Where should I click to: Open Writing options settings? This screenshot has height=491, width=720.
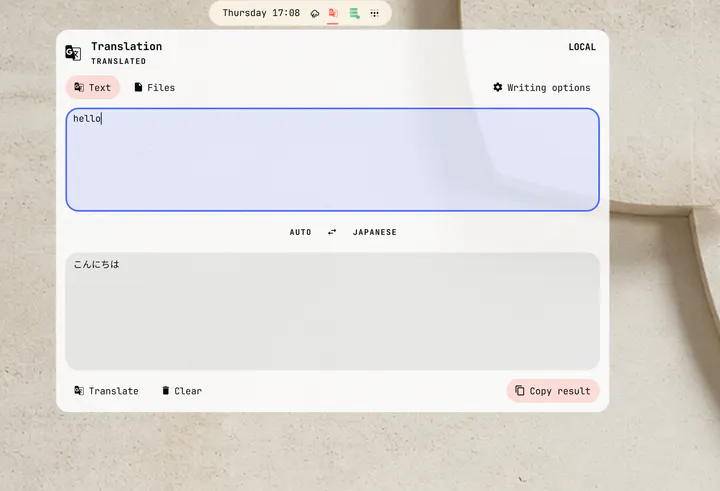point(542,87)
